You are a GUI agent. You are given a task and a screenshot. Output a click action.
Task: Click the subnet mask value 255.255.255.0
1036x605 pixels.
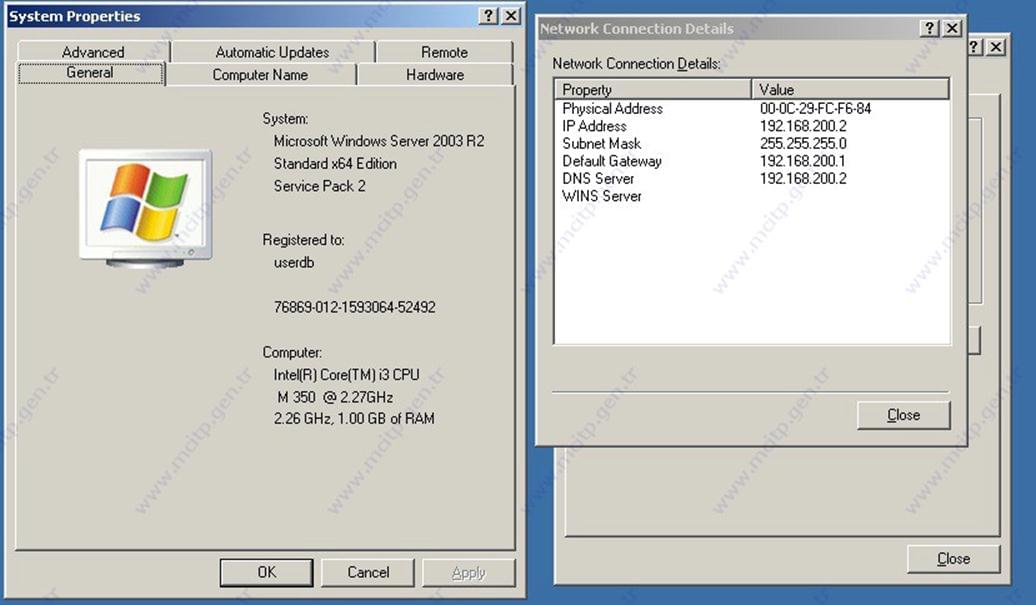click(803, 143)
